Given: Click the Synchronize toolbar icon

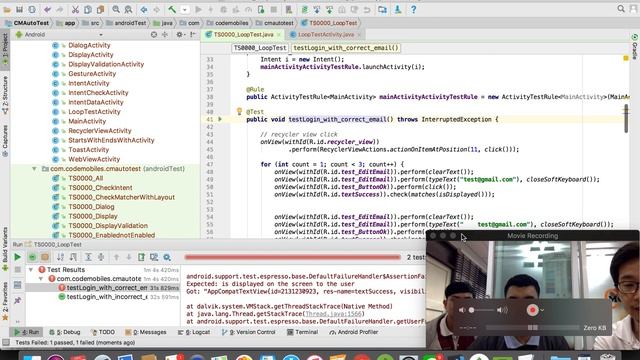Looking at the screenshot, I should (x=32, y=9).
